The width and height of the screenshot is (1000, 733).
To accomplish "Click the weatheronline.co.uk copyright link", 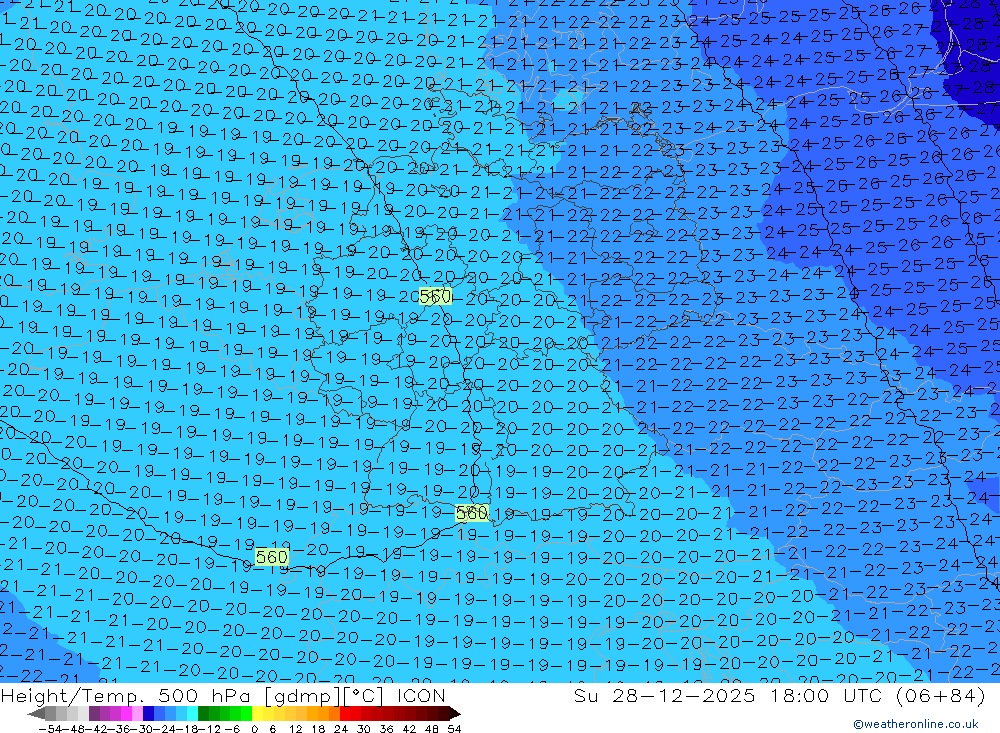I will tap(915, 724).
